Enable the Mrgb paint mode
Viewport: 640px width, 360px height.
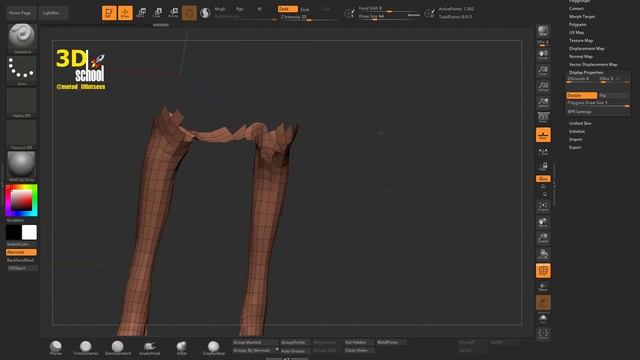[x=220, y=9]
